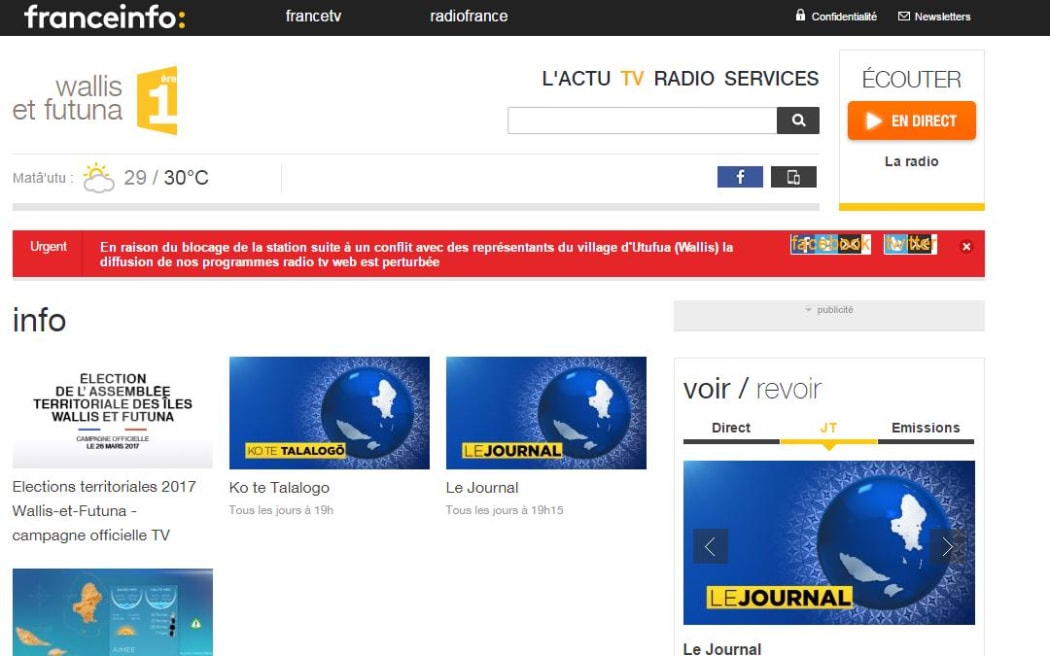This screenshot has height=656, width=1050.
Task: Click the Confidentialité lock icon
Action: 800,15
